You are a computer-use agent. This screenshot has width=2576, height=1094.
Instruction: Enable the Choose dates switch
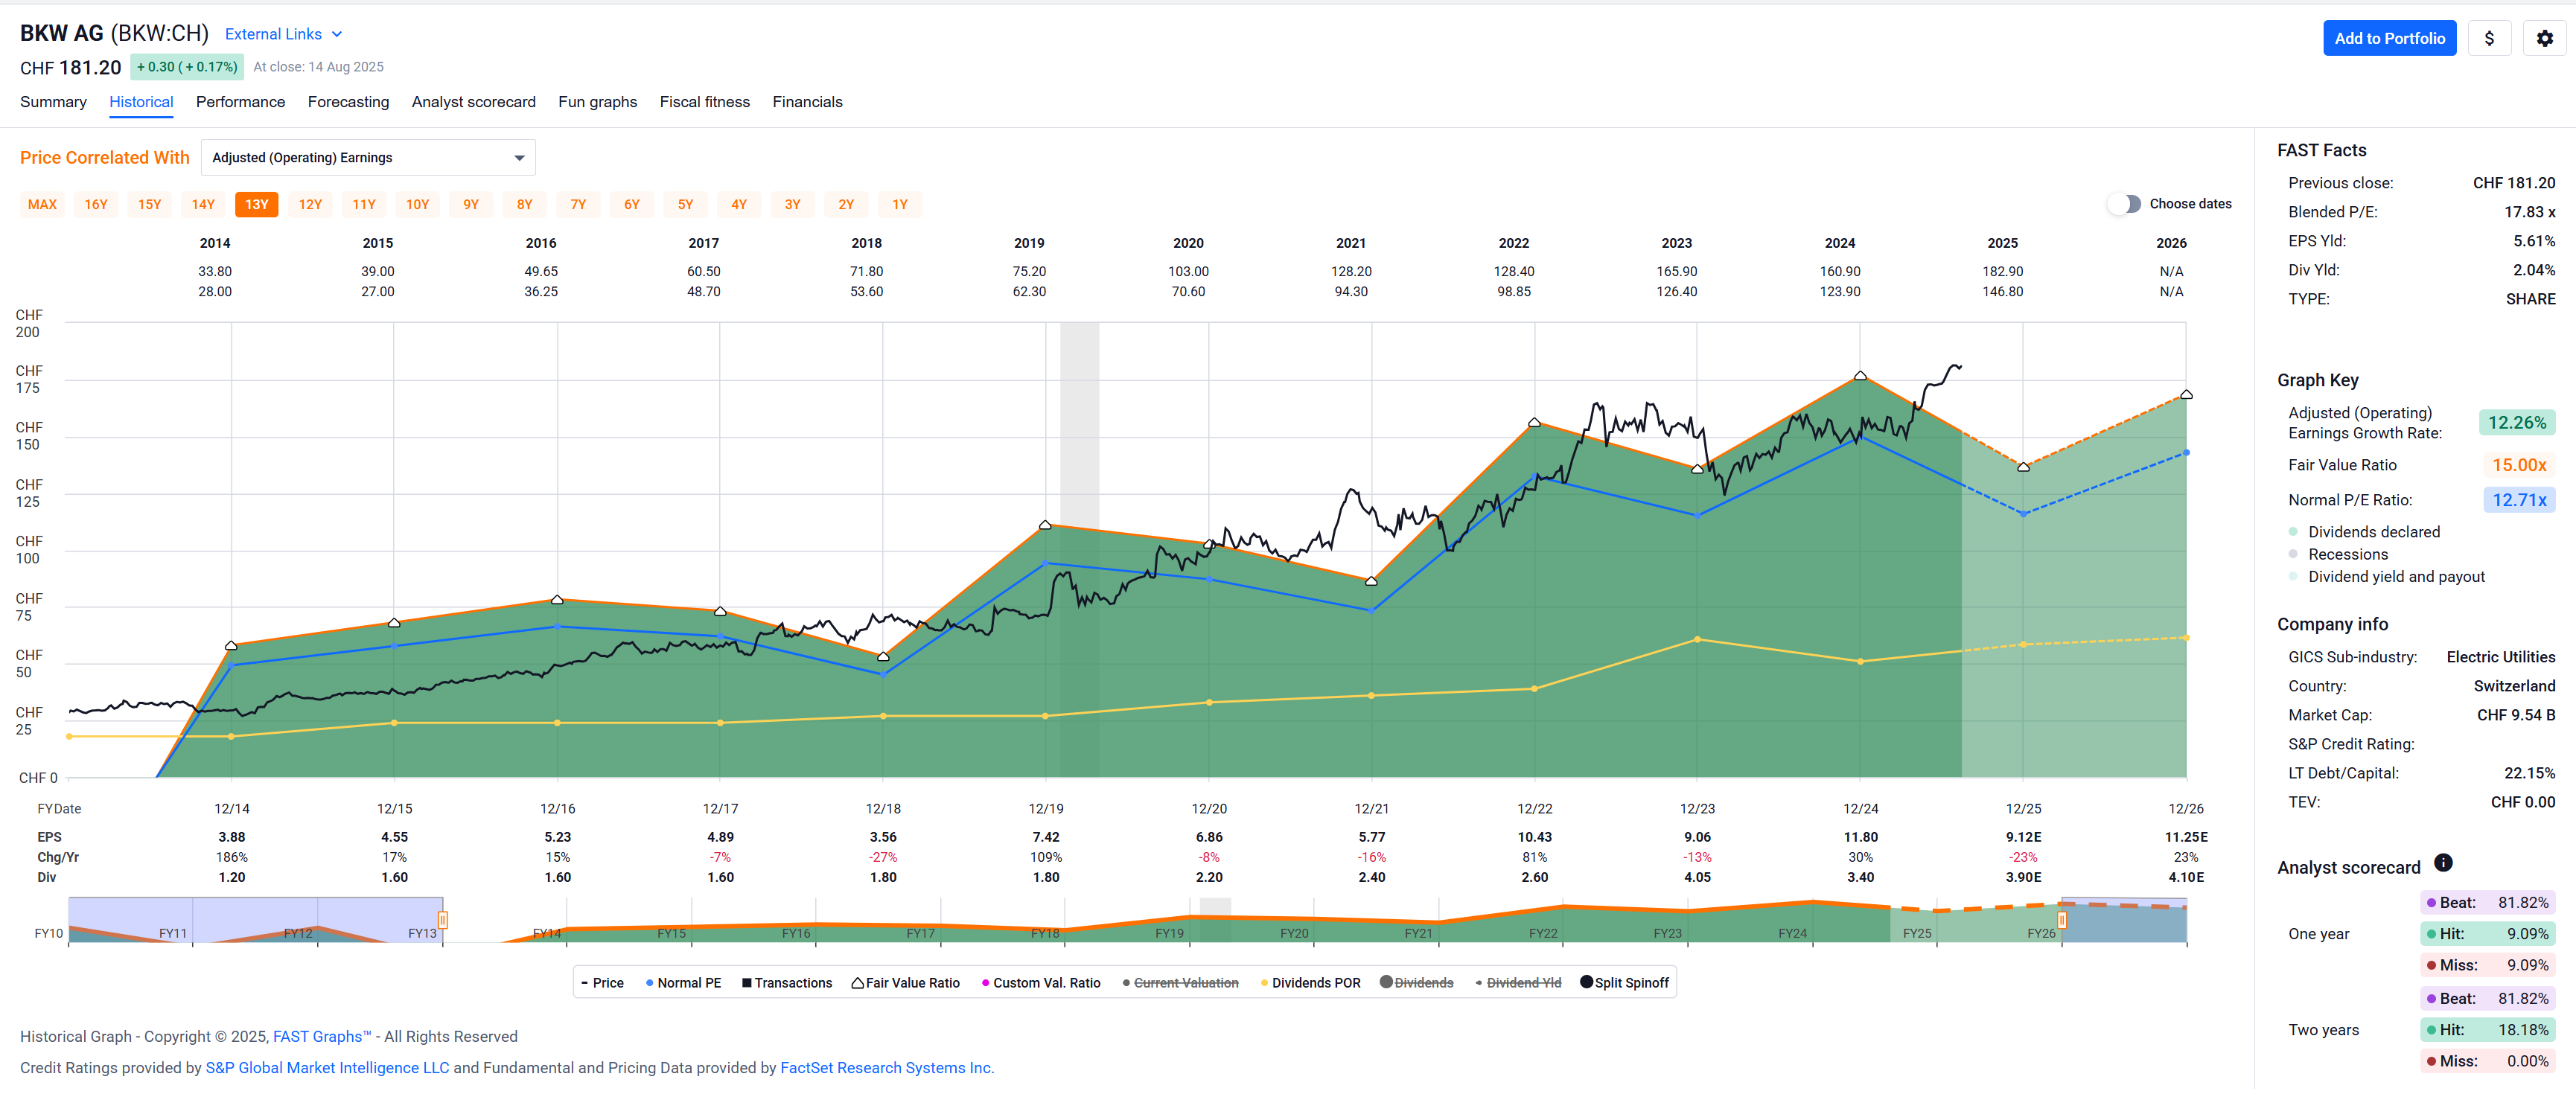[x=2125, y=204]
